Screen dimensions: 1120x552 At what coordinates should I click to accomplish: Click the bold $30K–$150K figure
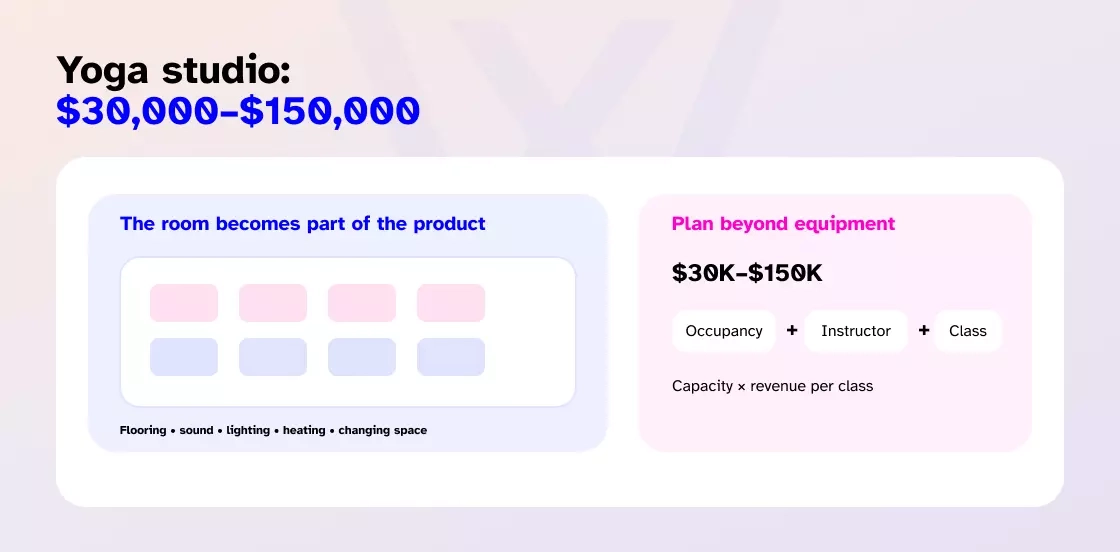(747, 274)
